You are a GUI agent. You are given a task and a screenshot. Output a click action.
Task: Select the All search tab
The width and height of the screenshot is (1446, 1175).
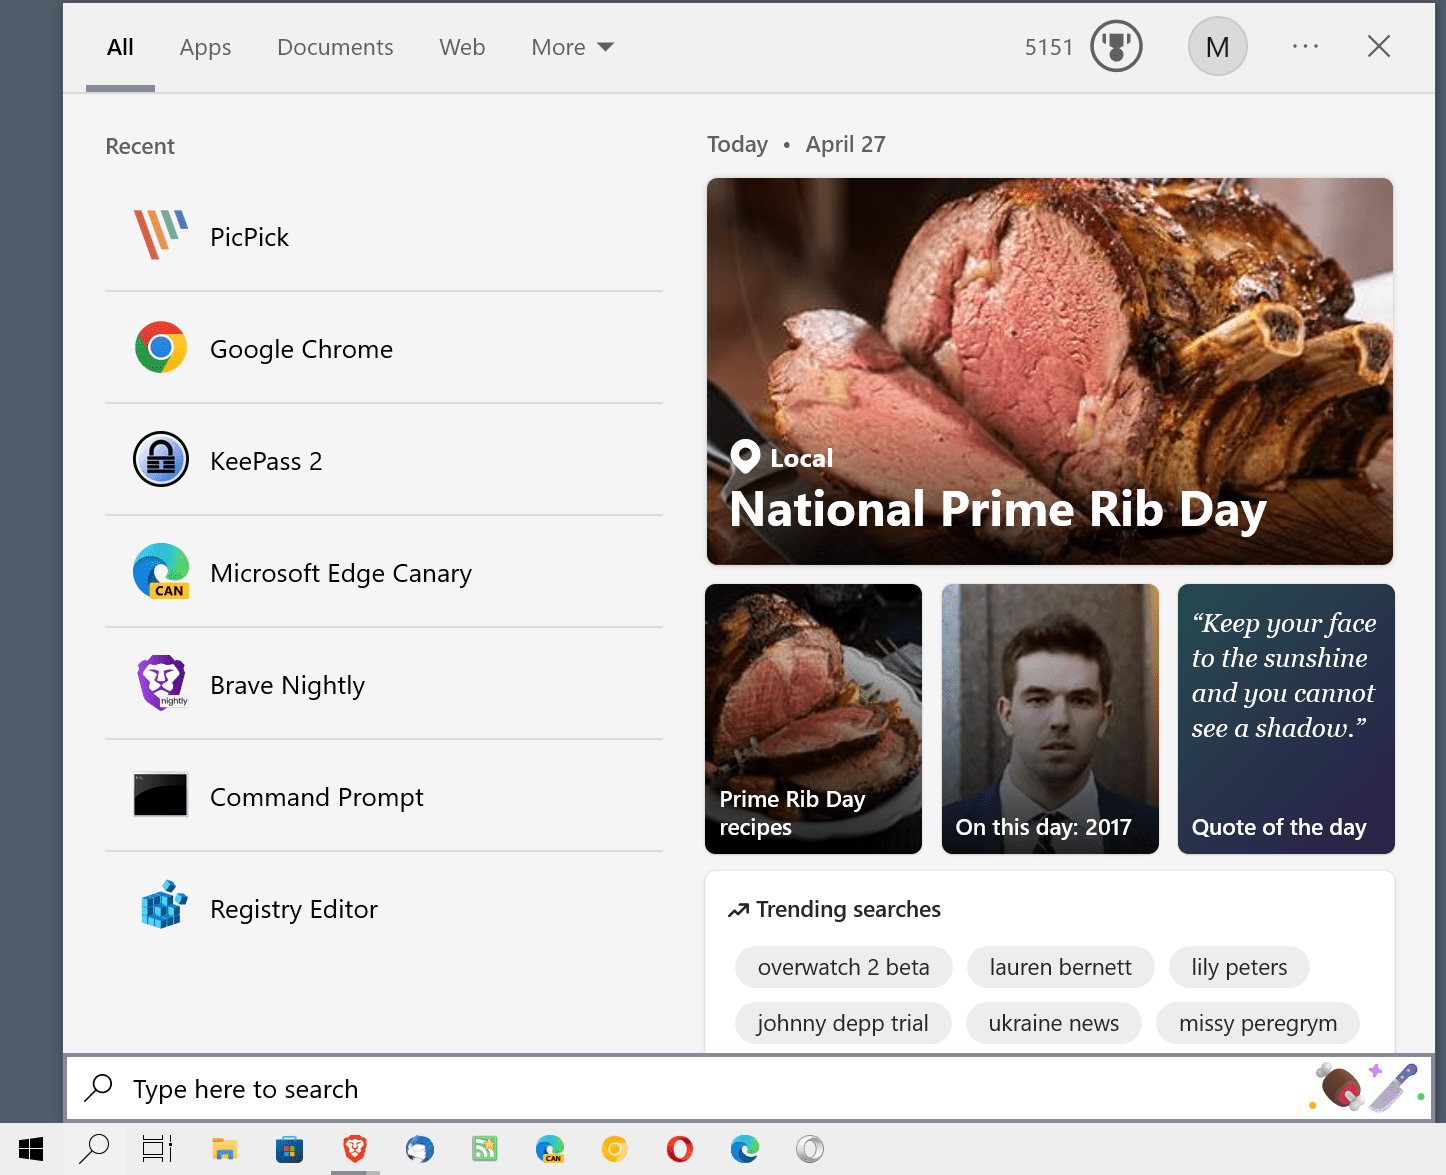point(120,47)
